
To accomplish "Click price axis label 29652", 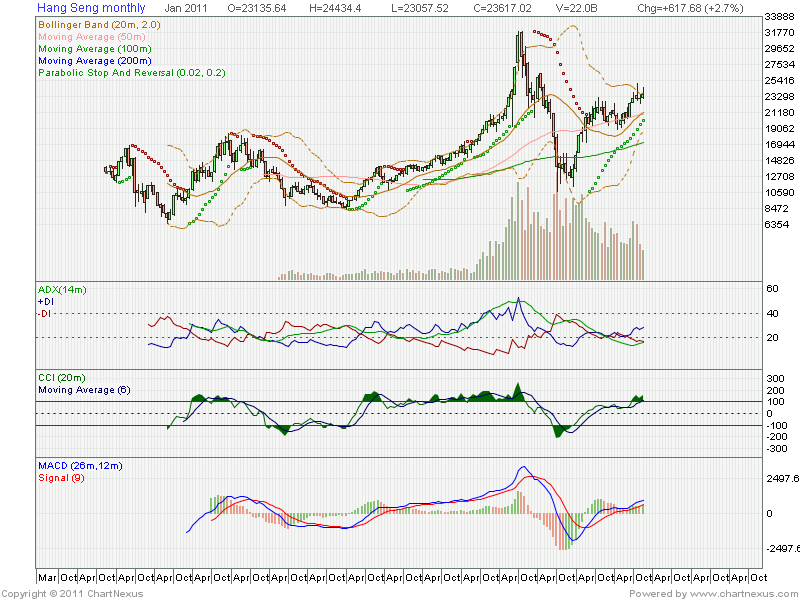I will pos(780,49).
